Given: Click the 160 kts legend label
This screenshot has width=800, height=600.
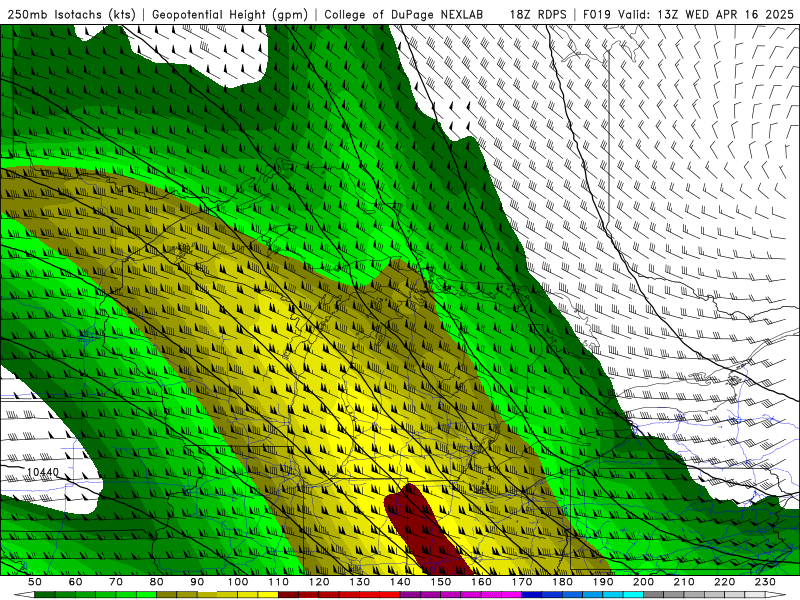Looking at the screenshot, I should coord(482,582).
